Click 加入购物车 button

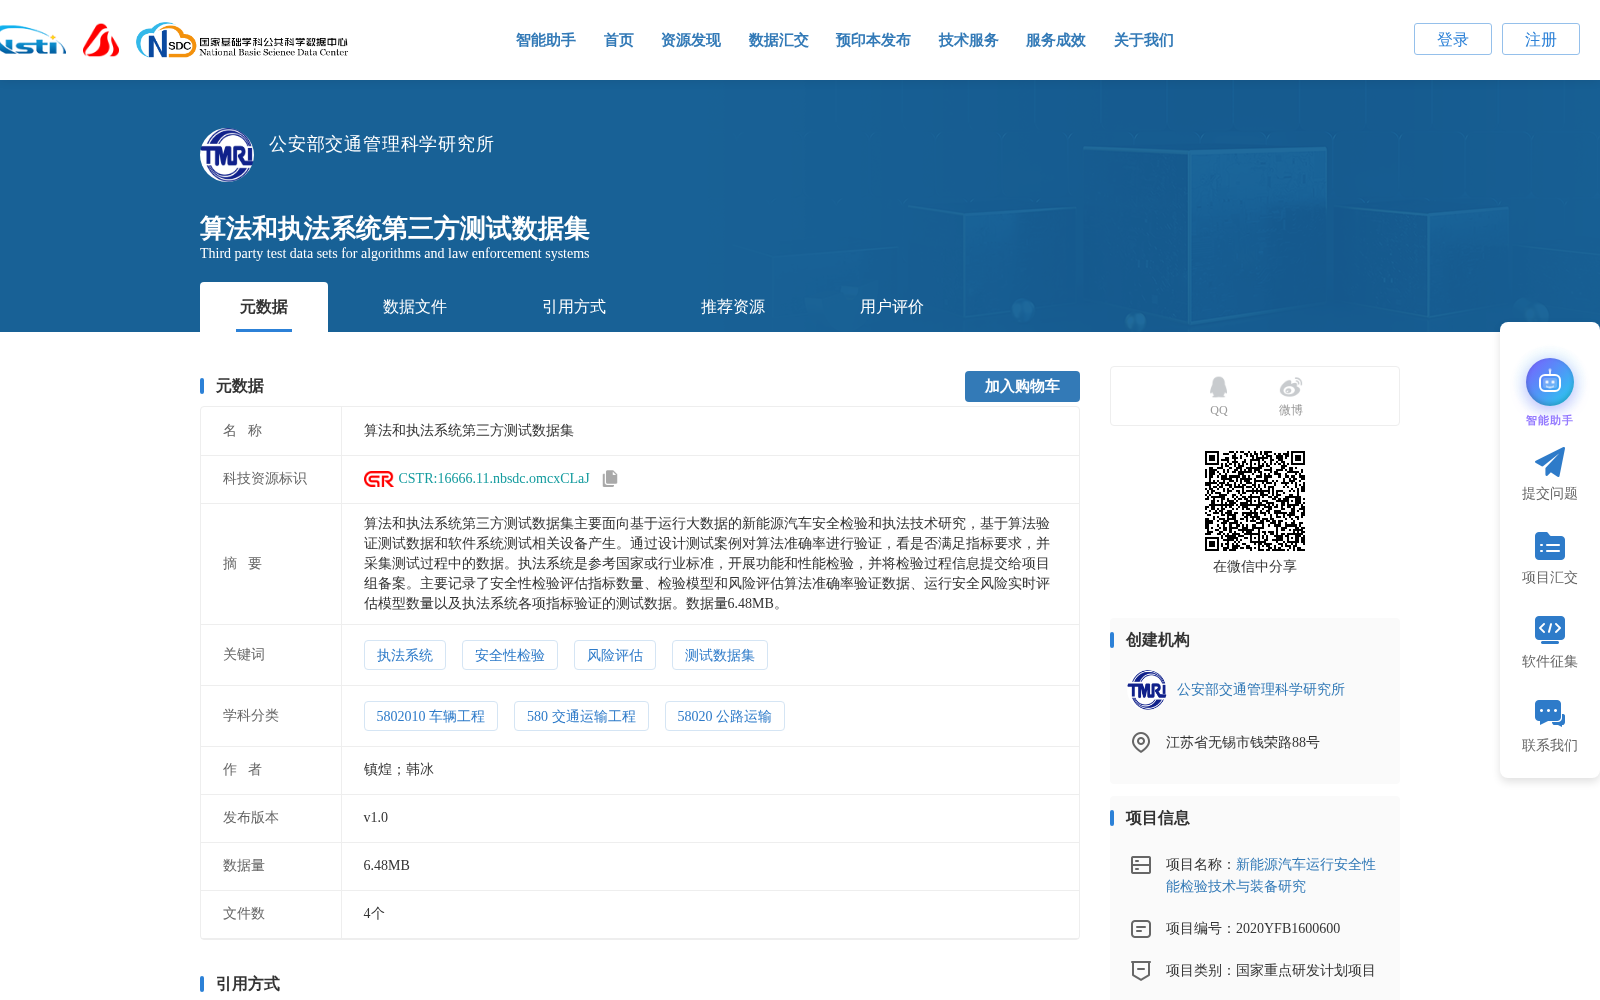tap(1022, 386)
